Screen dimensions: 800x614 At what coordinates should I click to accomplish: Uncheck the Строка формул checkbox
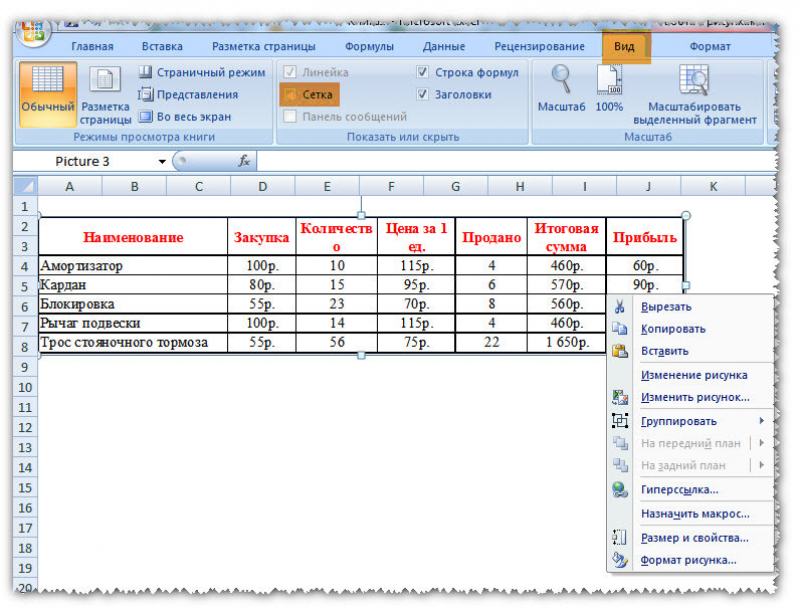422,72
